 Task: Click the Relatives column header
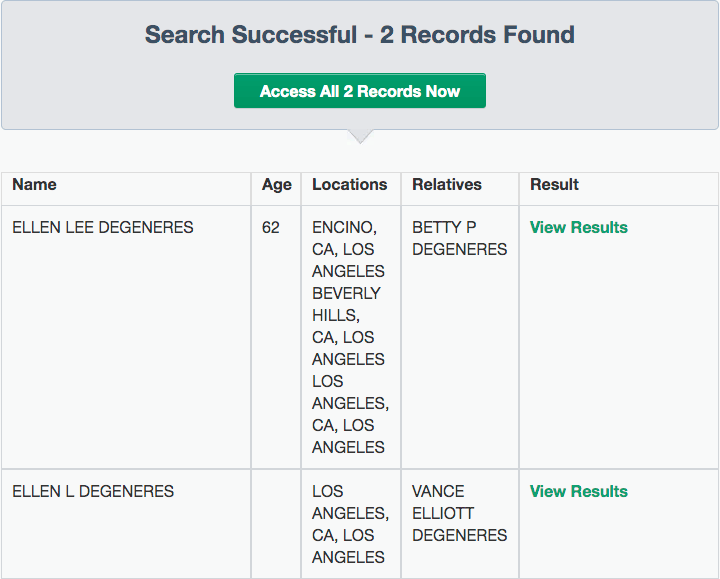[447, 184]
